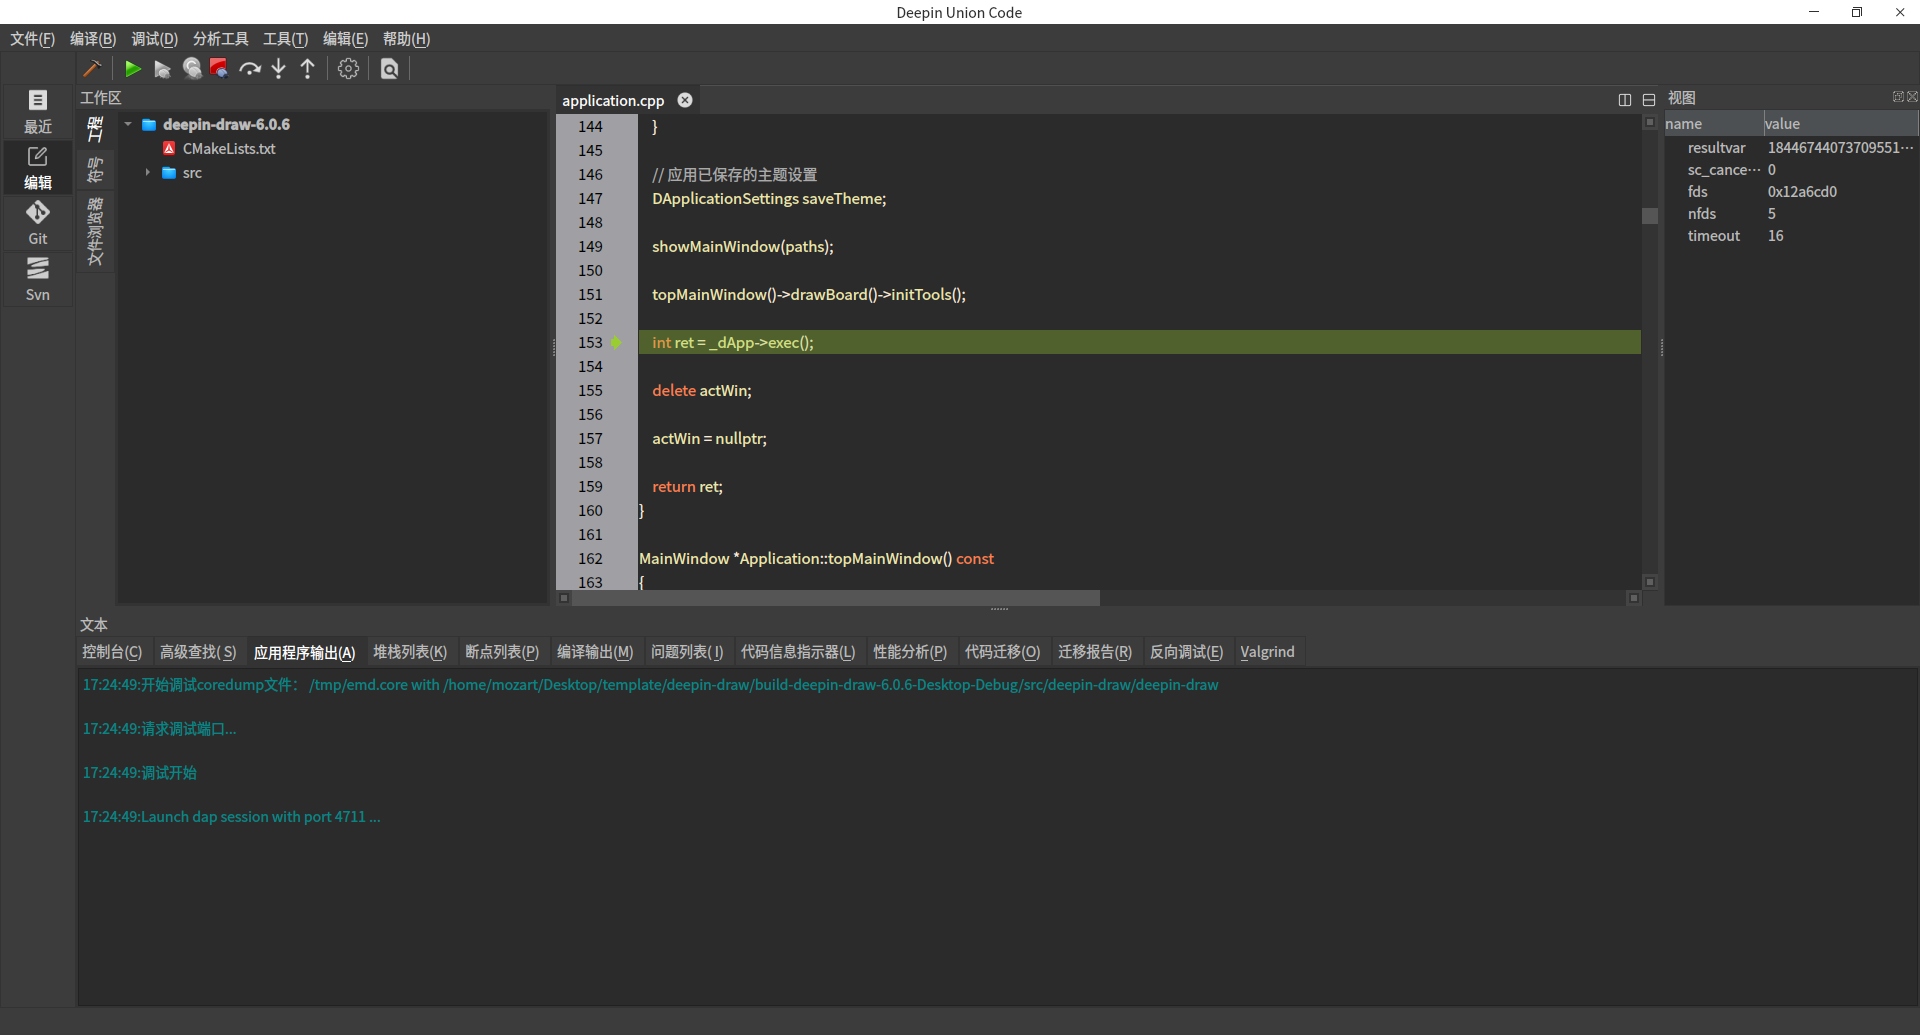1920x1035 pixels.
Task: Open the 编辑(E) menu in menu bar
Action: [345, 39]
